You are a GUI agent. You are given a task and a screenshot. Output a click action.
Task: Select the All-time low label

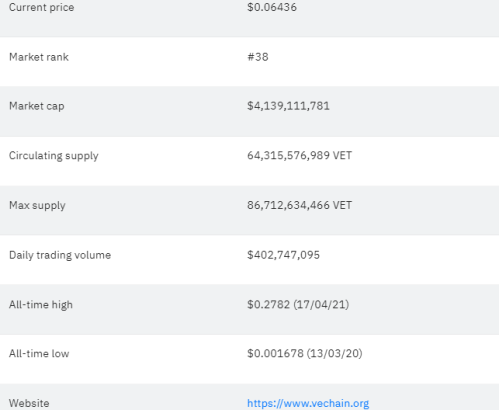pos(39,354)
